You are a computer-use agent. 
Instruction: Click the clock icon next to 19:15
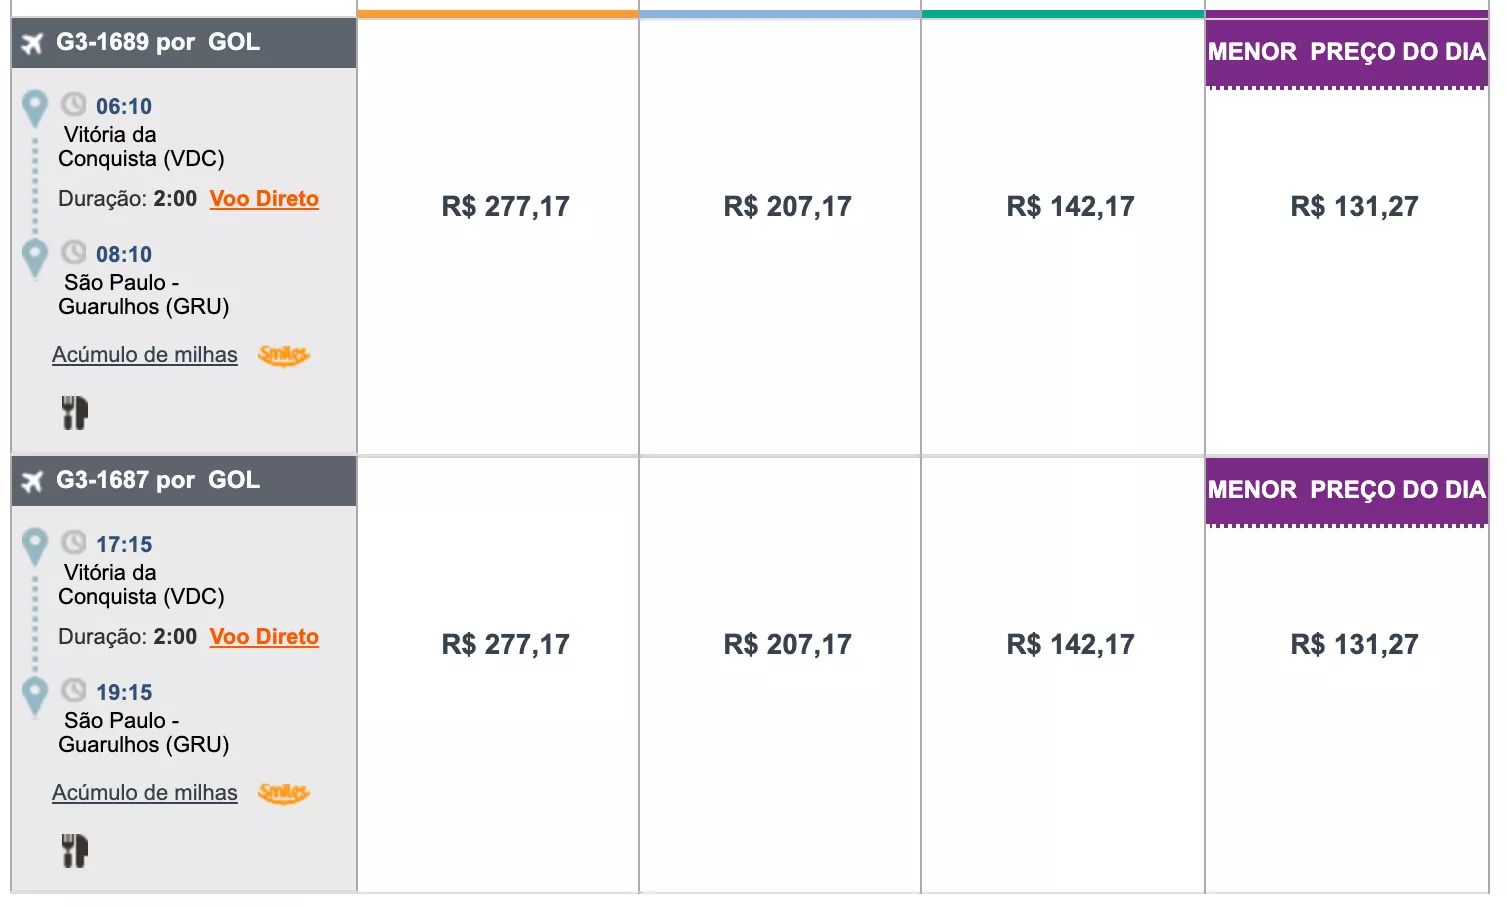73,690
